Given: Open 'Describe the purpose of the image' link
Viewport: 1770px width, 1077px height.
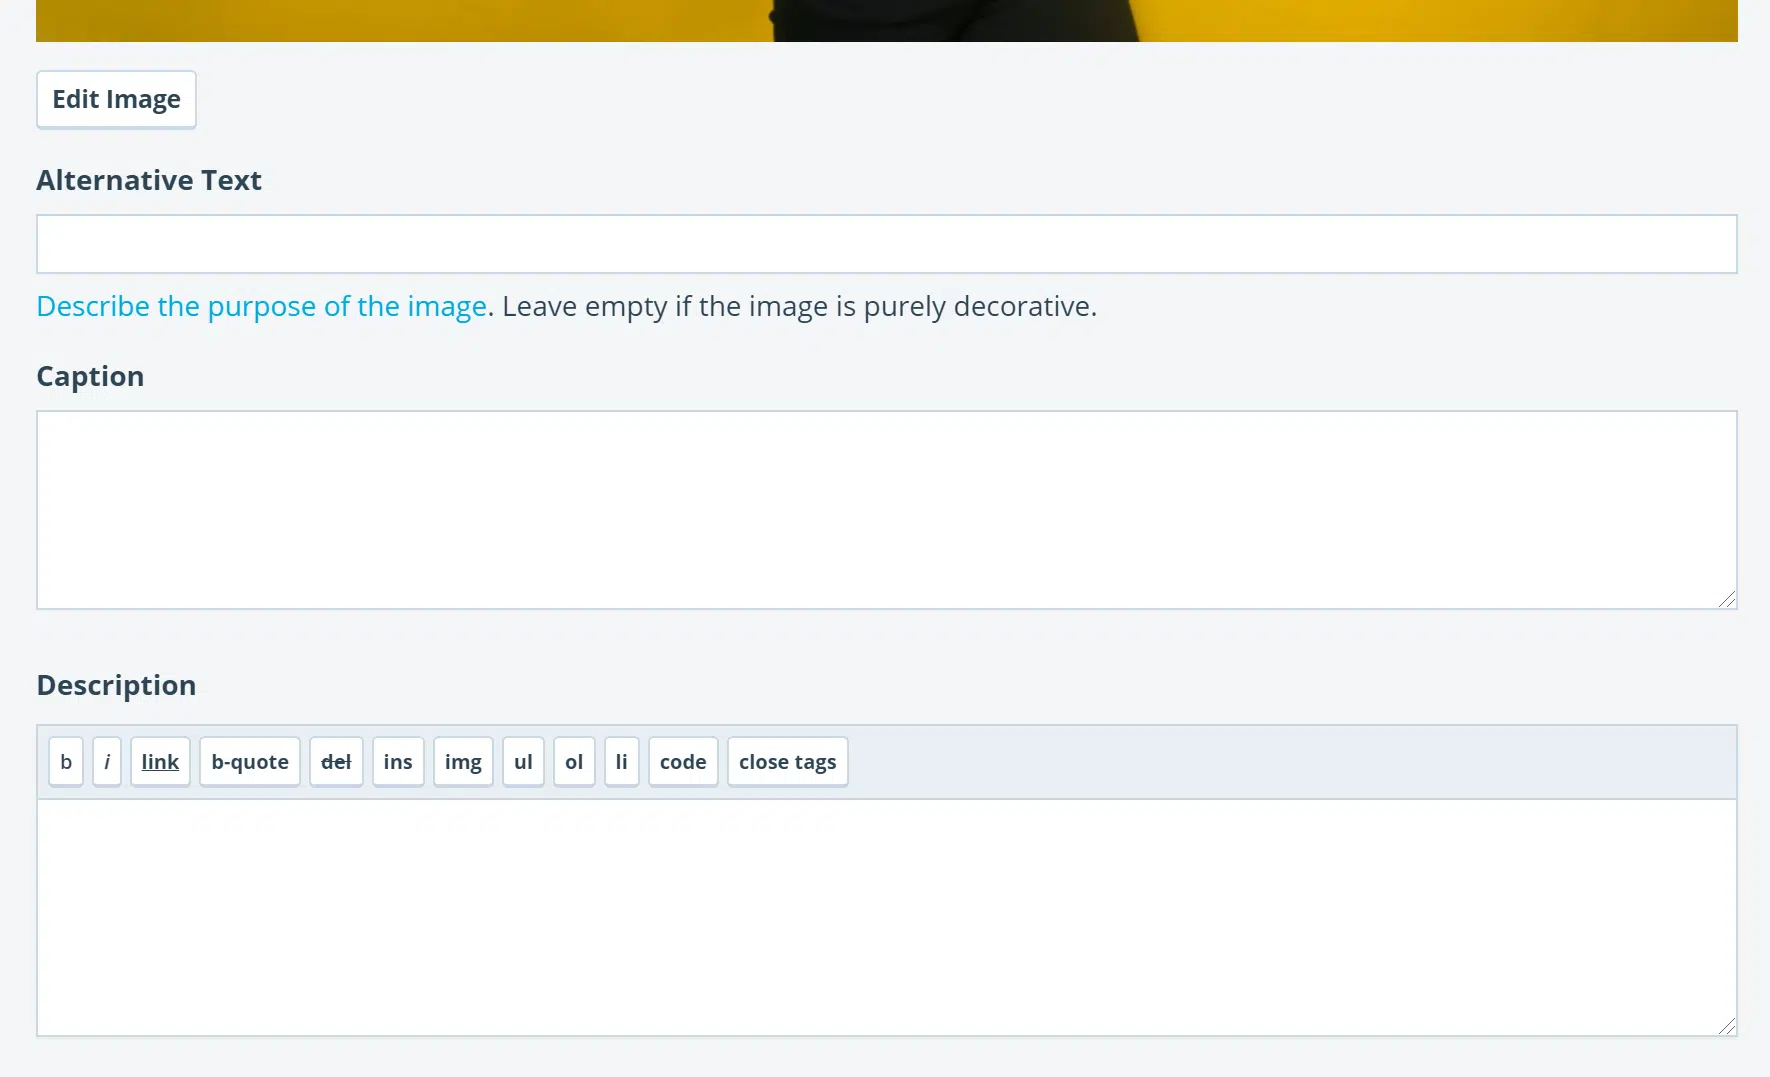Looking at the screenshot, I should coord(261,306).
